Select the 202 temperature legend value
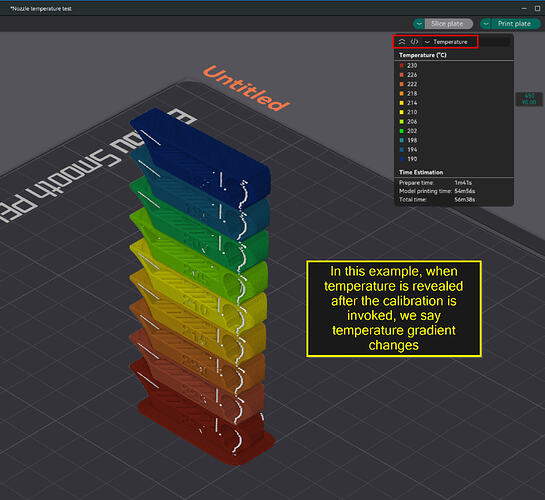The image size is (545, 500). [412, 131]
